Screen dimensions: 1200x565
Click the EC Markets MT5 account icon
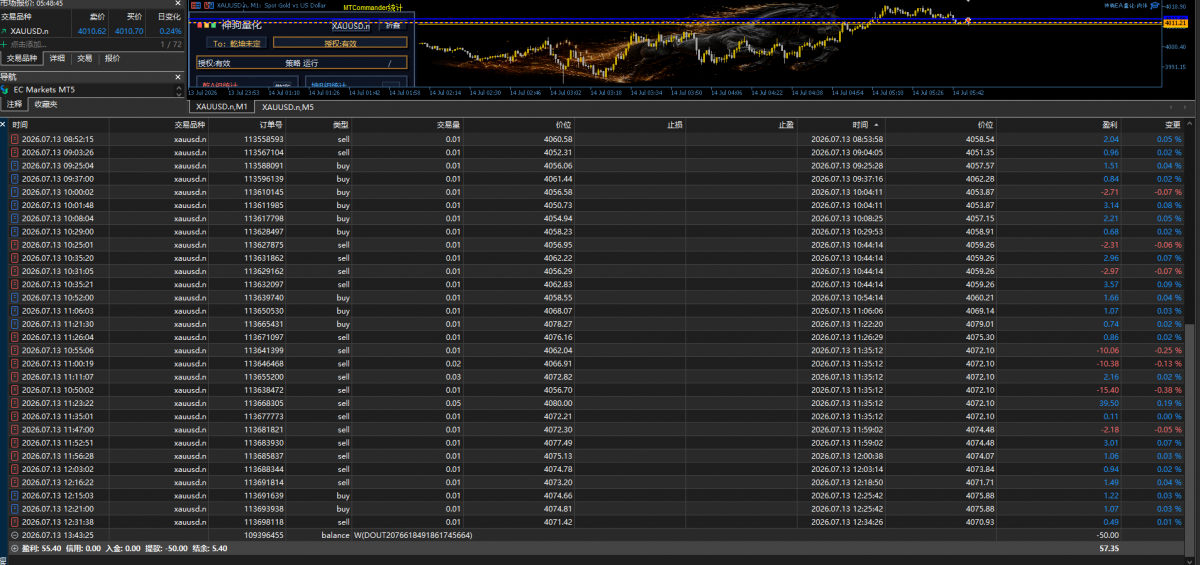pyautogui.click(x=5, y=90)
